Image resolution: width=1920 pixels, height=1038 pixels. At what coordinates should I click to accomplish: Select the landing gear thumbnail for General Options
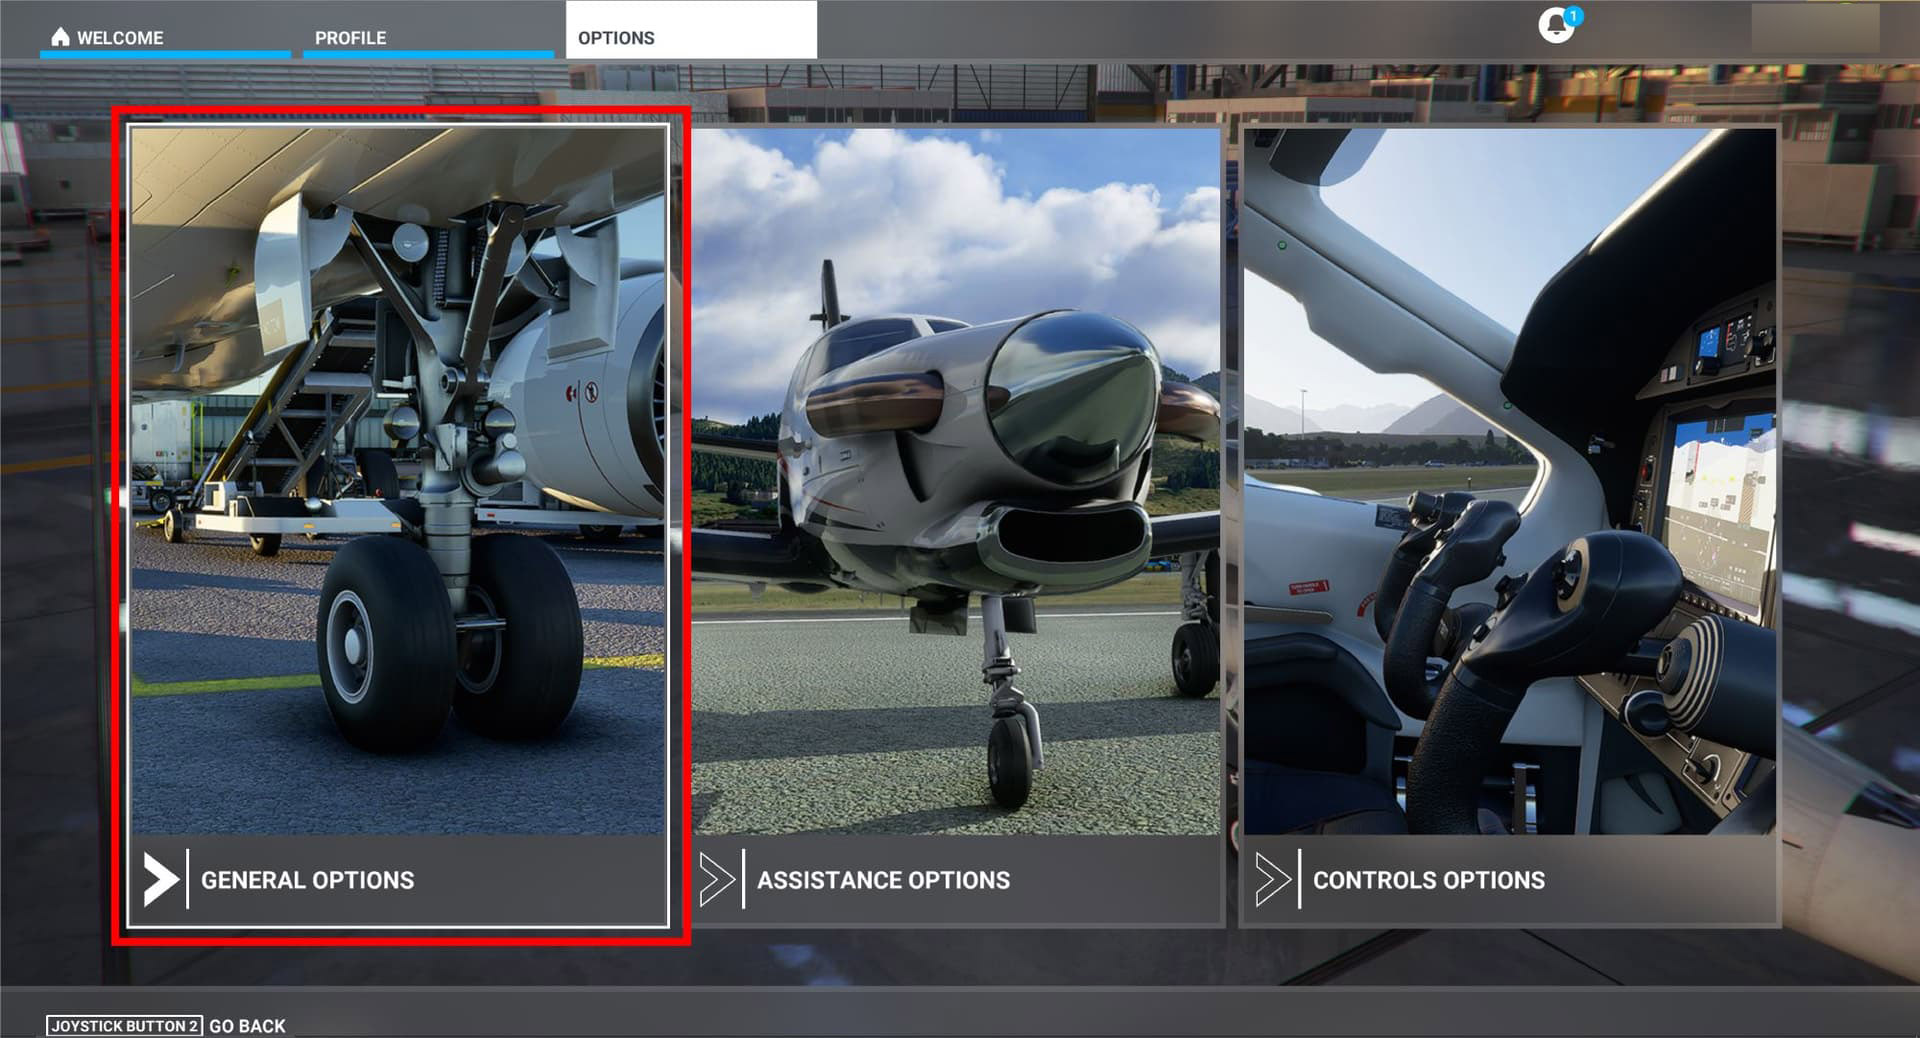pyautogui.click(x=398, y=481)
